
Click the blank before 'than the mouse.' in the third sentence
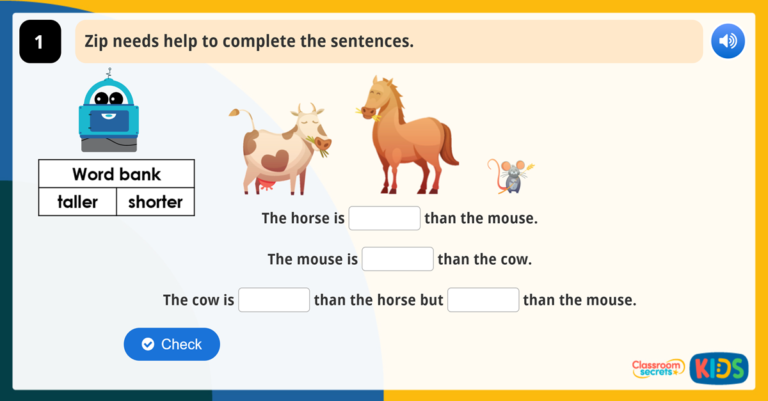coord(483,300)
